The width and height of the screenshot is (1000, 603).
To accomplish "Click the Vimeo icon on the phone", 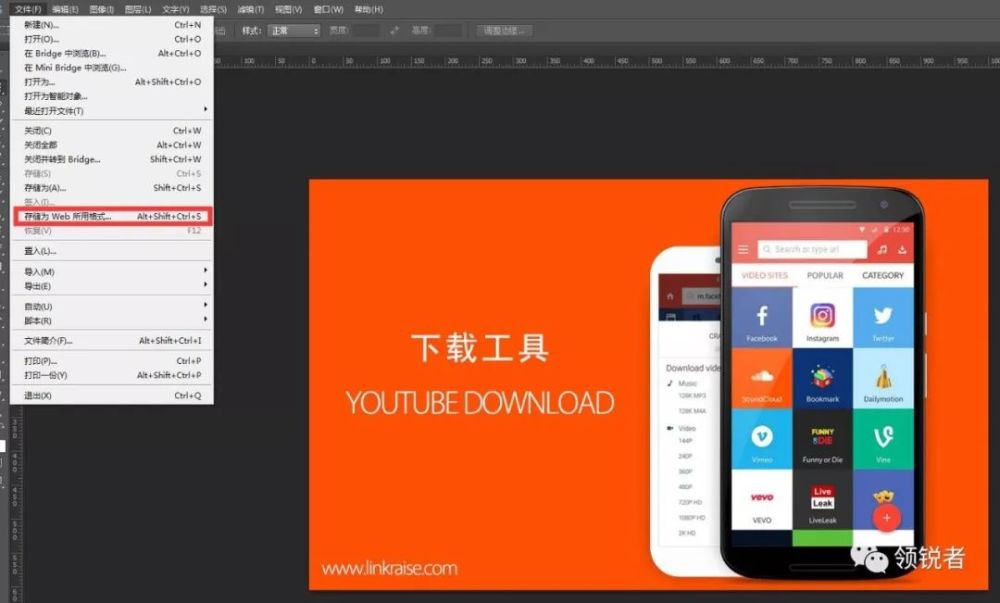I will 761,438.
